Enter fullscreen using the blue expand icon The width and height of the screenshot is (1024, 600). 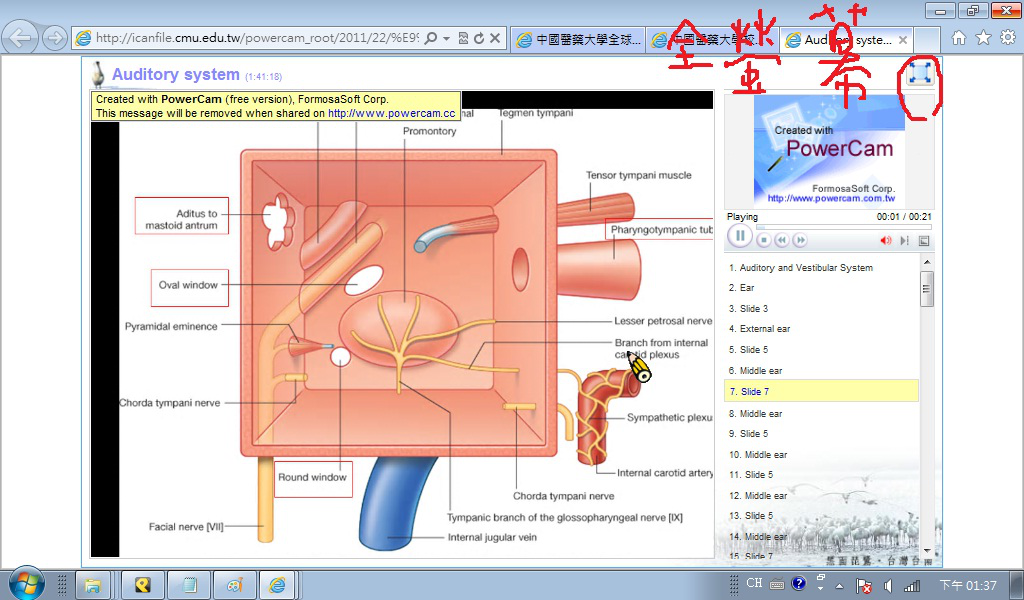[920, 72]
